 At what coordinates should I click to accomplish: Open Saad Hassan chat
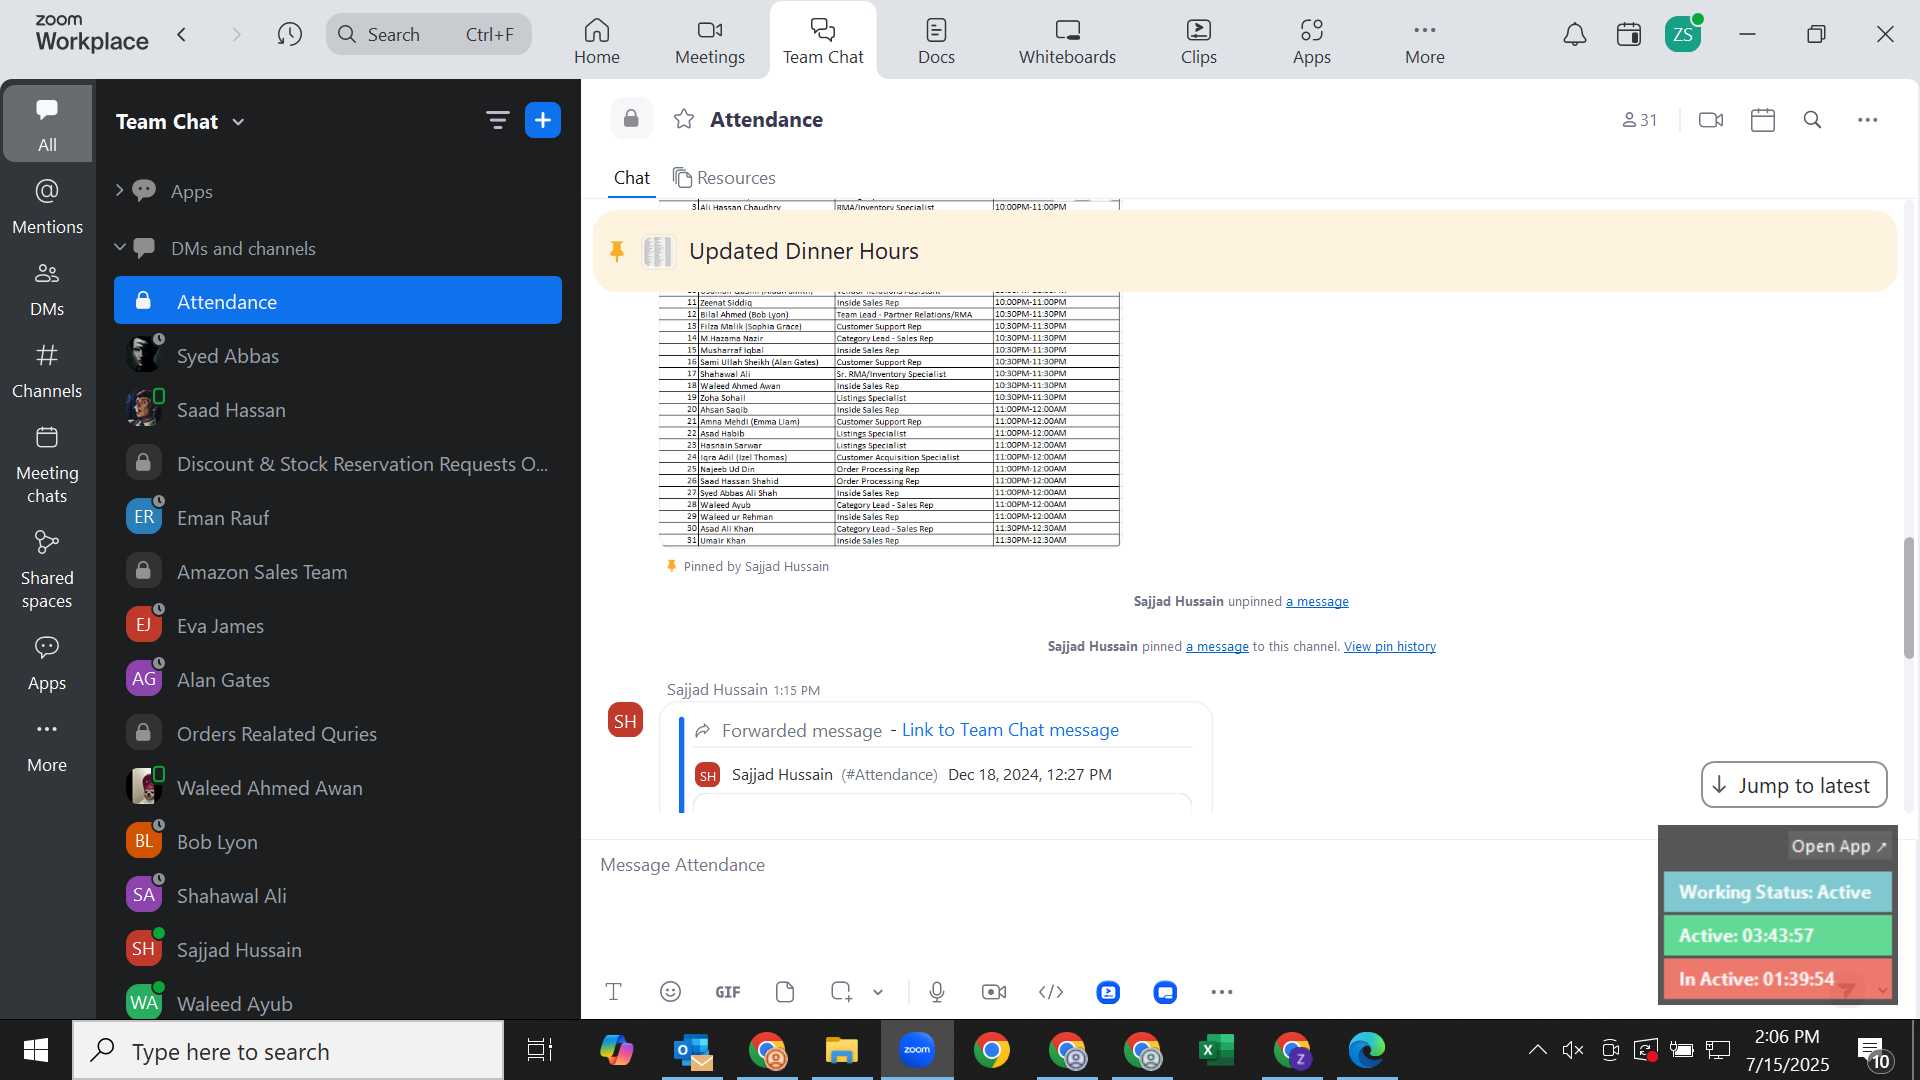tap(338, 410)
